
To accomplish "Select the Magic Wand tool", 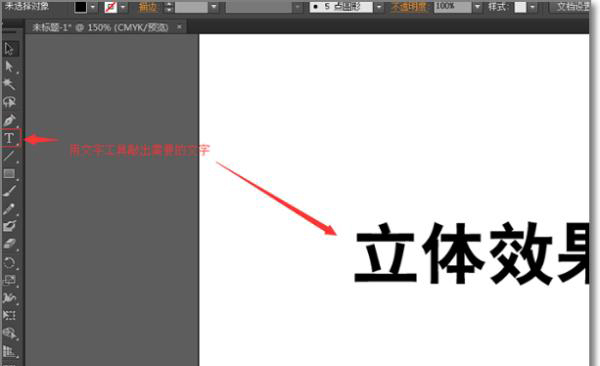I will click(x=10, y=84).
